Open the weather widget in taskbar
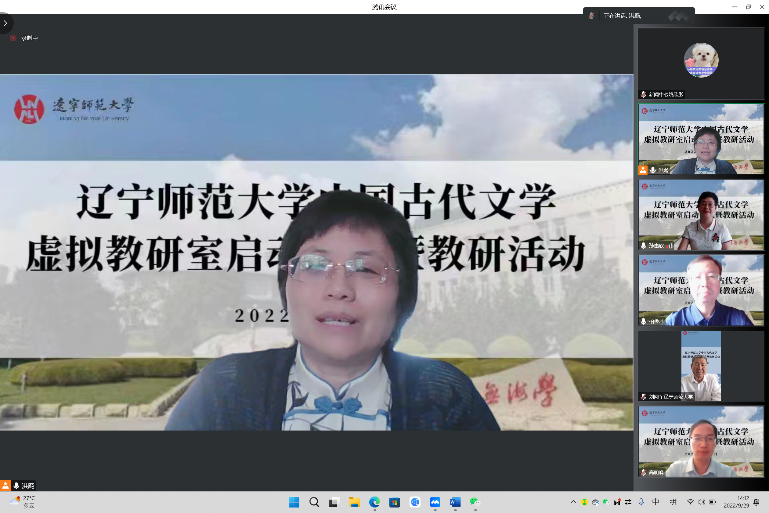769x513 pixels. (22, 501)
